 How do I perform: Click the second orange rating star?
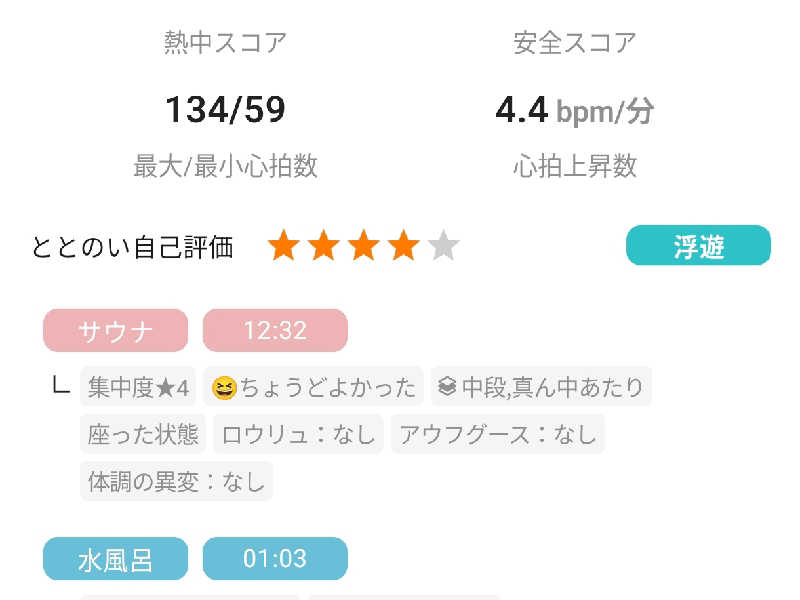[x=323, y=246]
